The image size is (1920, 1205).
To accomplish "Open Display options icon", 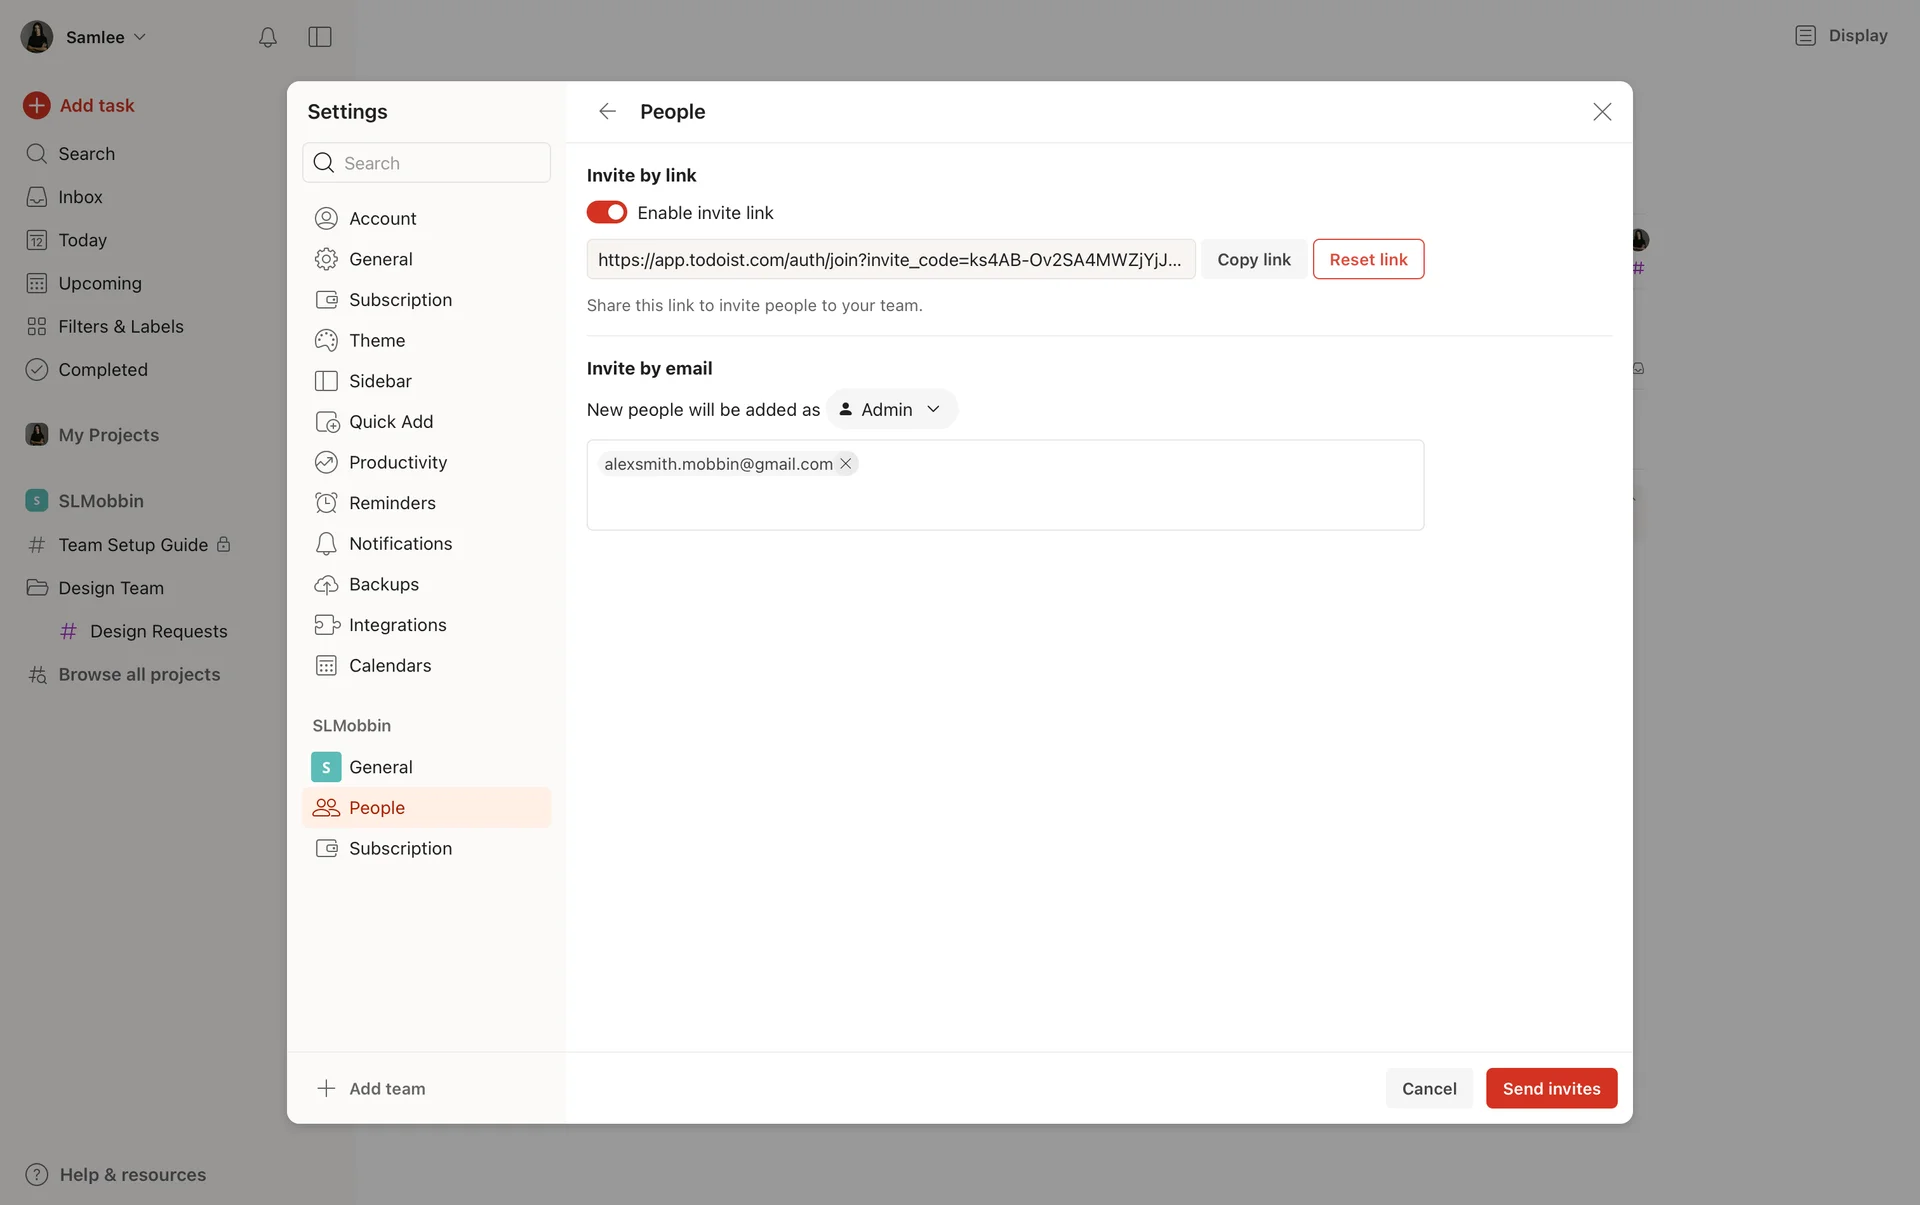I will click(1805, 36).
